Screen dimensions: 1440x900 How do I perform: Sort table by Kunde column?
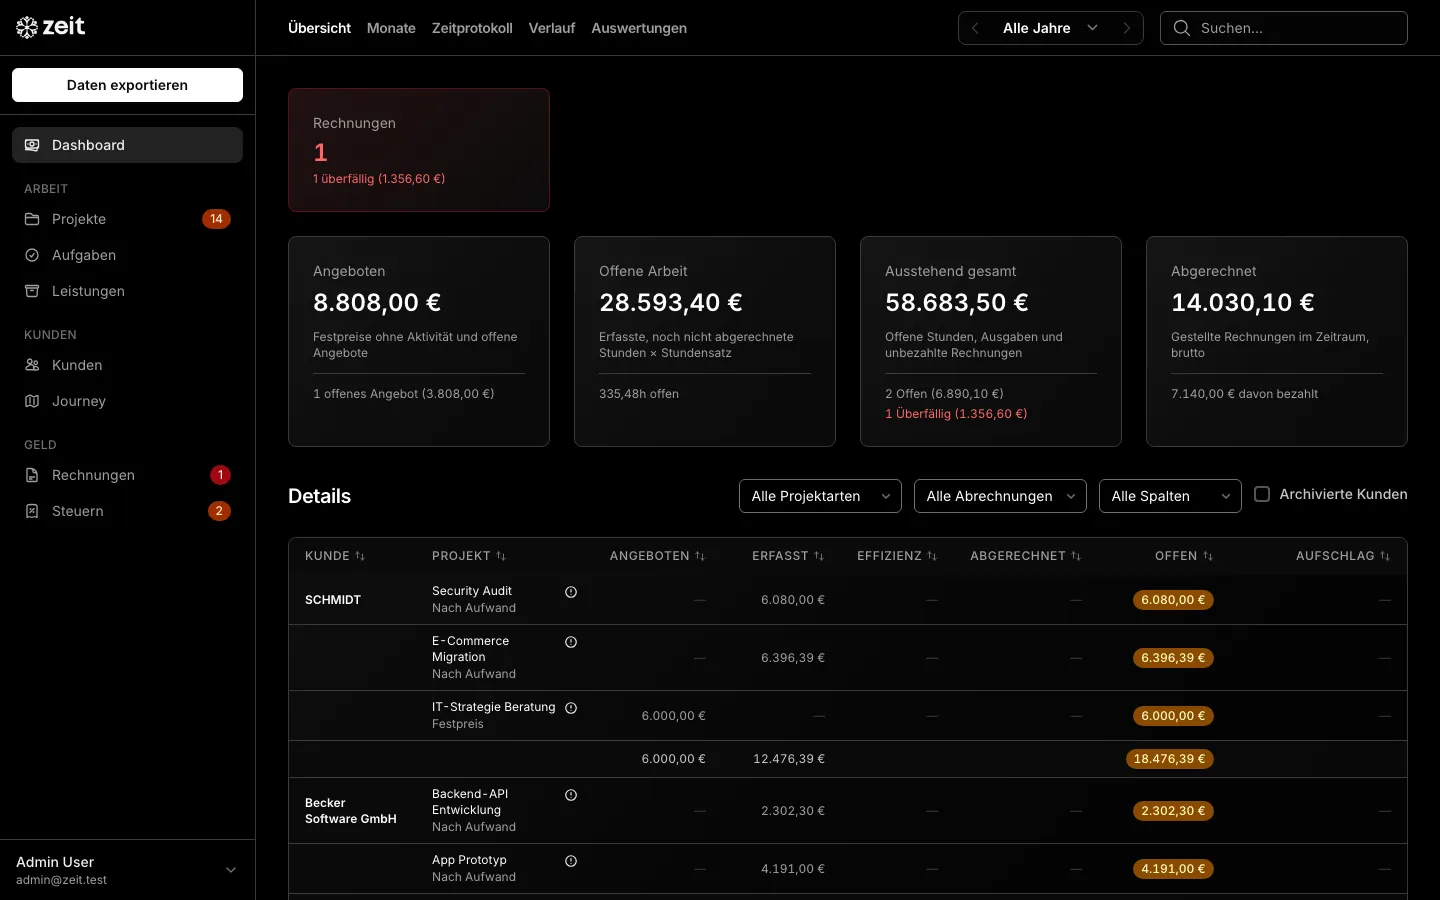pos(335,556)
